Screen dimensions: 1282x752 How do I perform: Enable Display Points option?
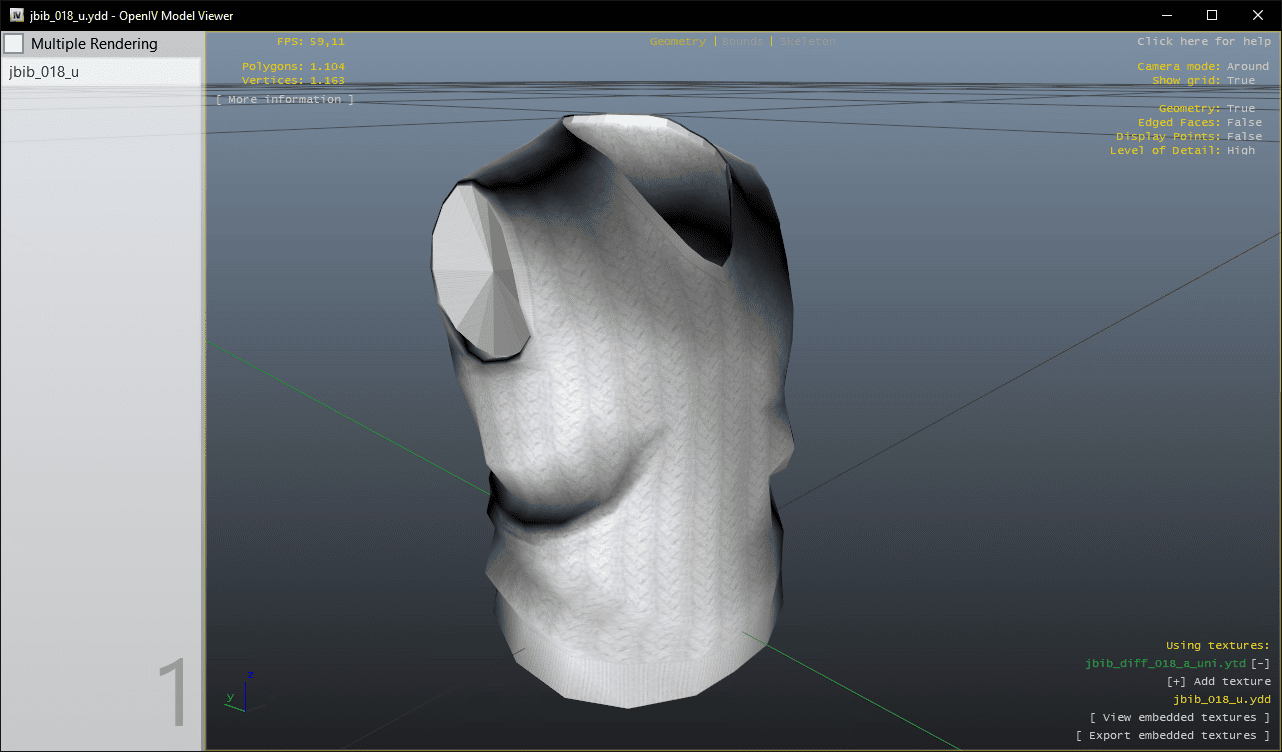(1244, 137)
